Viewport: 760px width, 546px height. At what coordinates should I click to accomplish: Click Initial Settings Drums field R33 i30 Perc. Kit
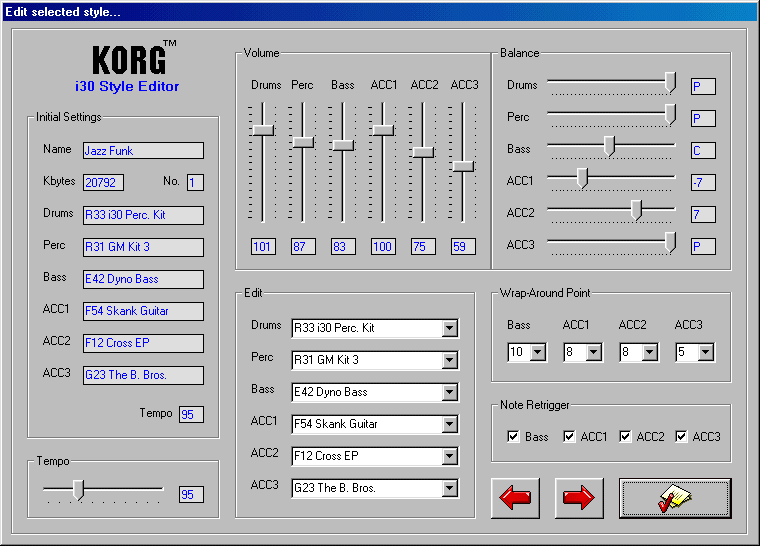143,215
